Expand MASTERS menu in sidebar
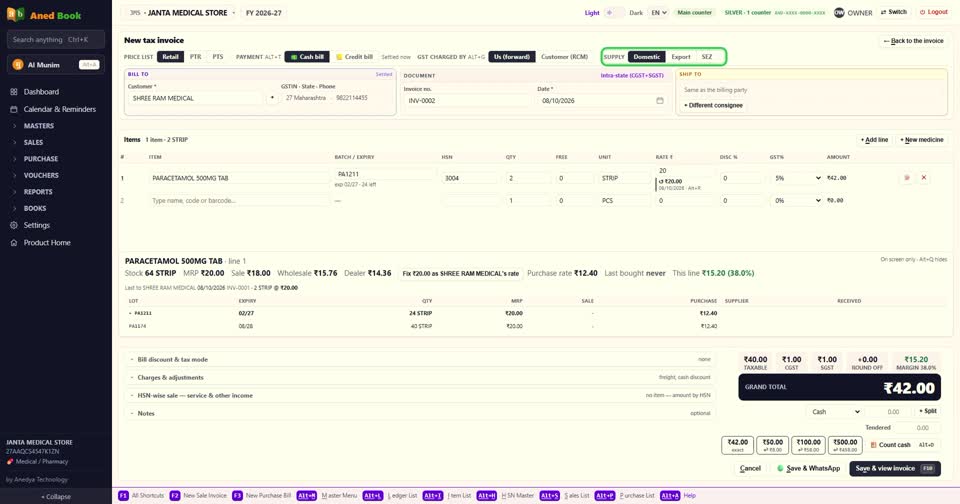Image resolution: width=960 pixels, height=504 pixels. click(39, 126)
